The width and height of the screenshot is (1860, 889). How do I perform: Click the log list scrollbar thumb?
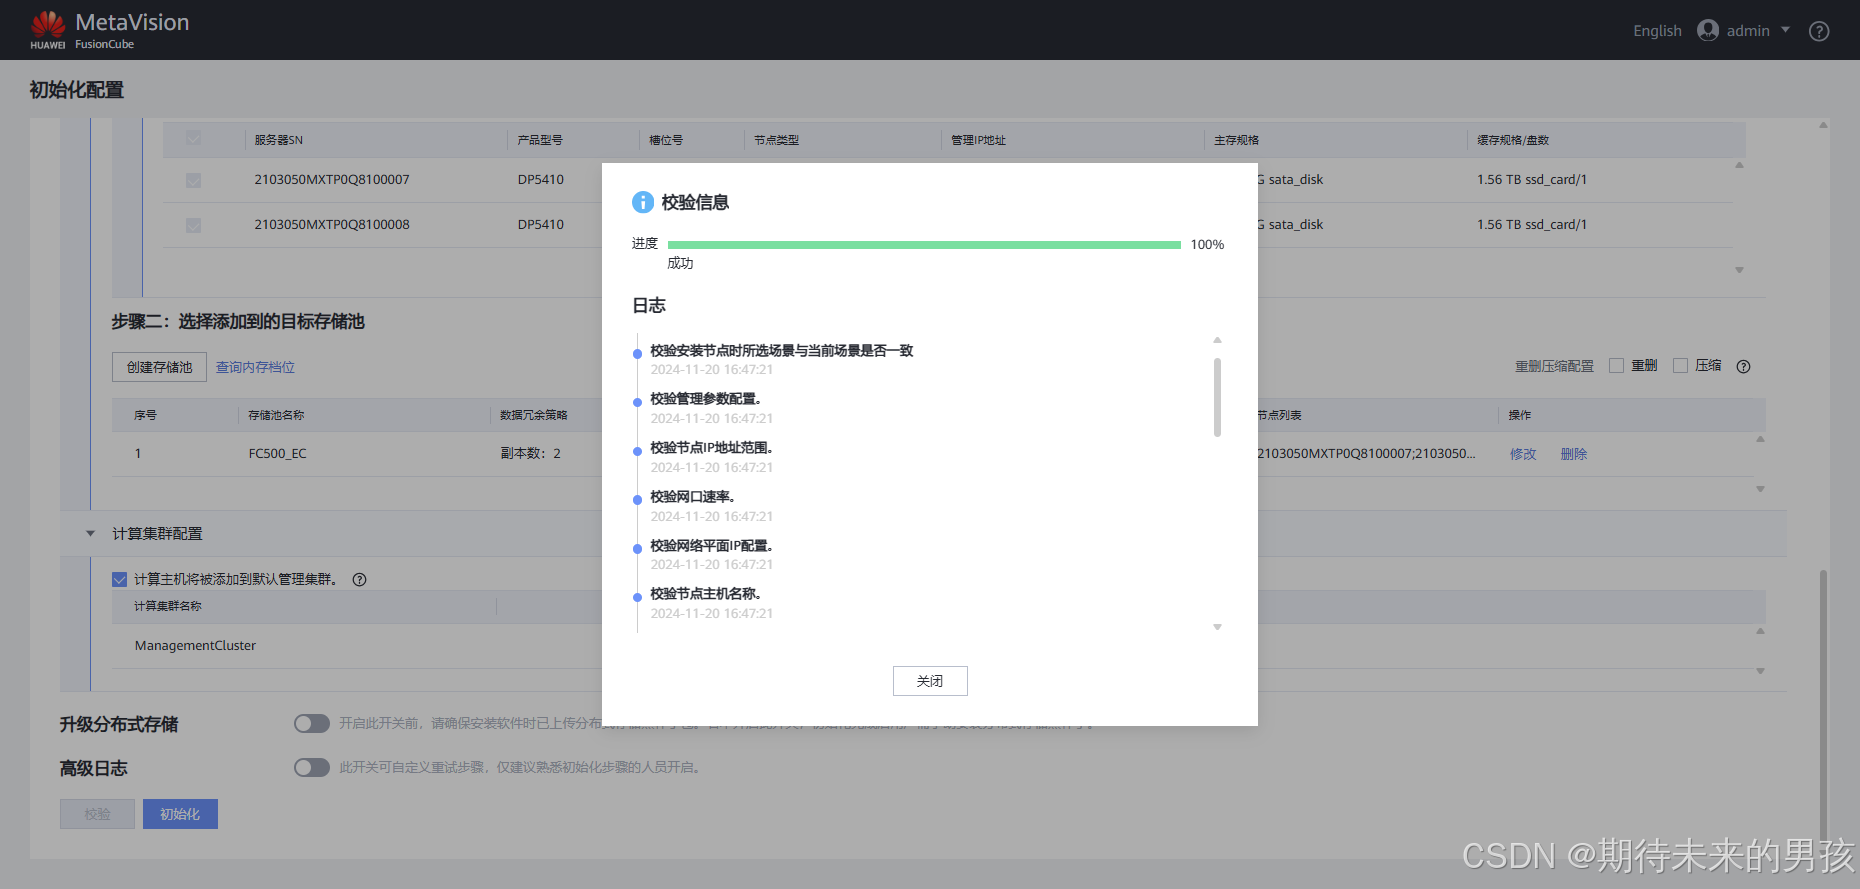tap(1217, 397)
